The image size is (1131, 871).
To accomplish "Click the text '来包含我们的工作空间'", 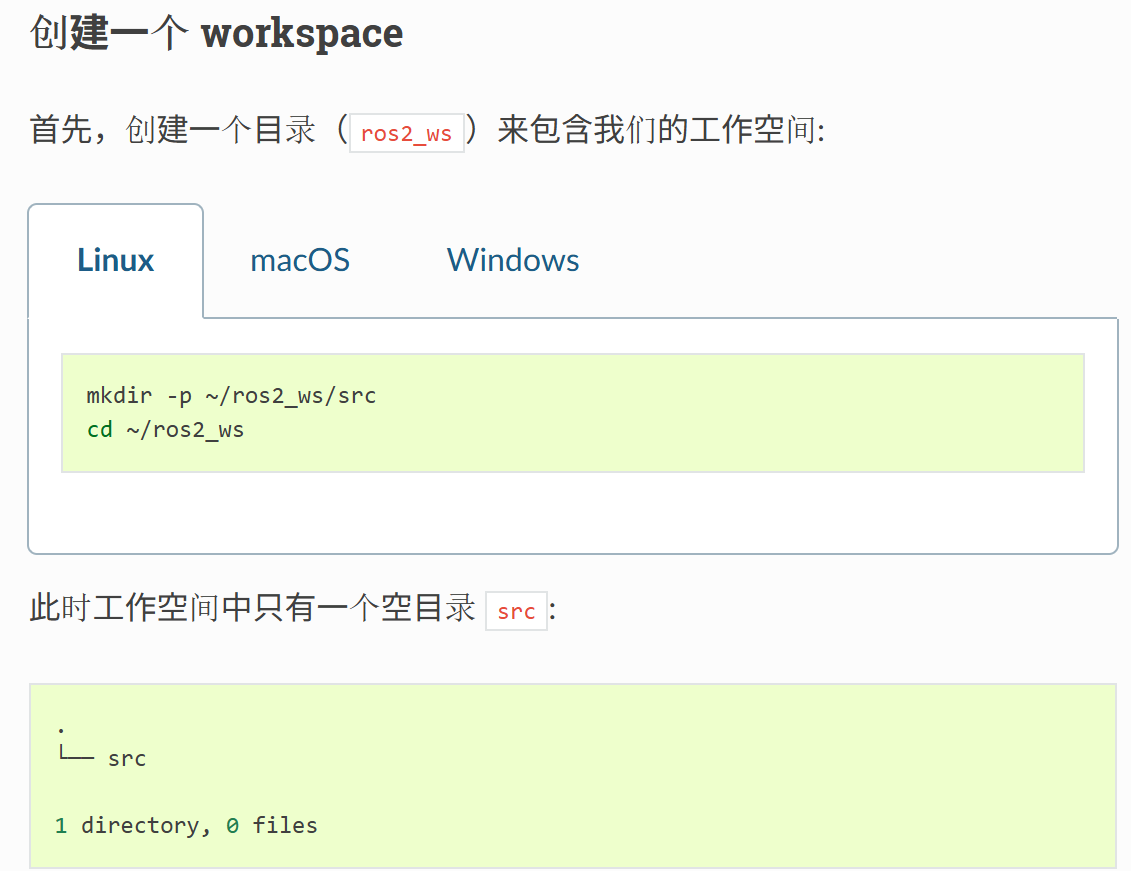I will pos(656,130).
